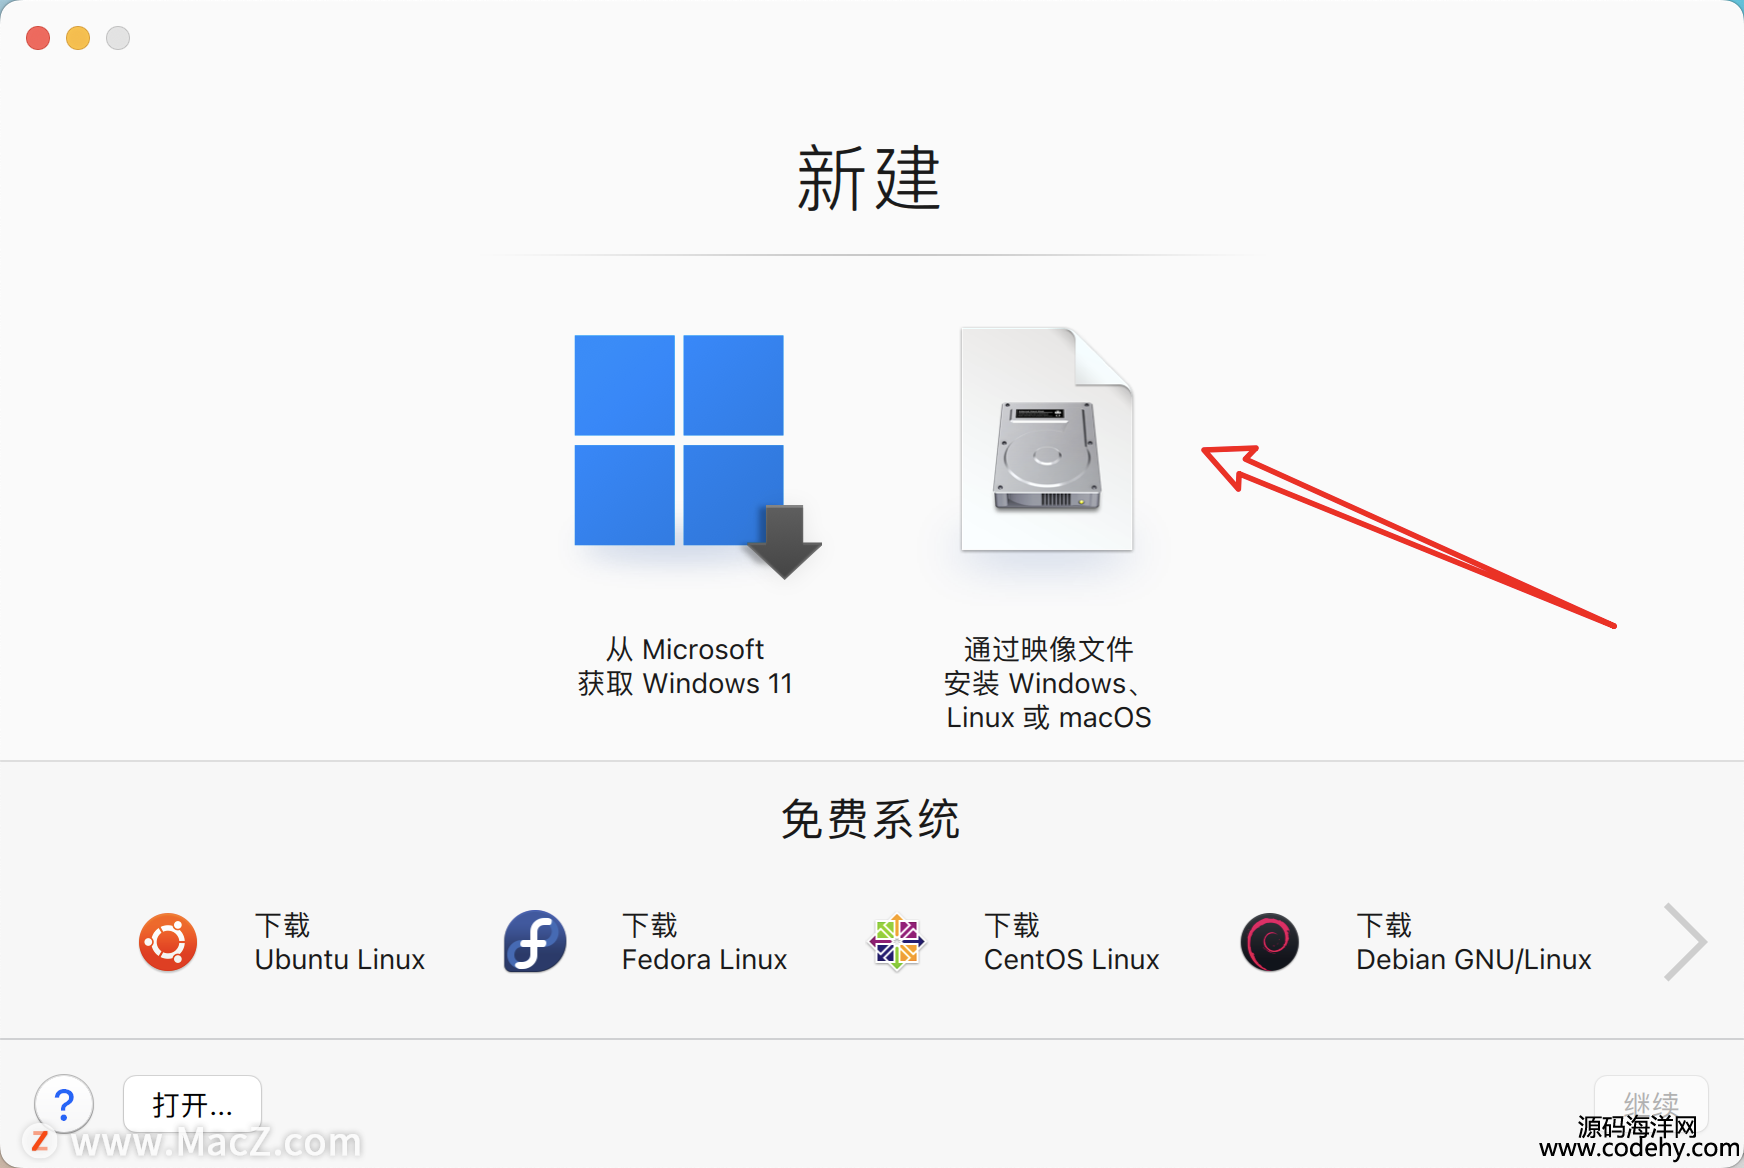Select 下载 Fedora Linux text label

704,942
